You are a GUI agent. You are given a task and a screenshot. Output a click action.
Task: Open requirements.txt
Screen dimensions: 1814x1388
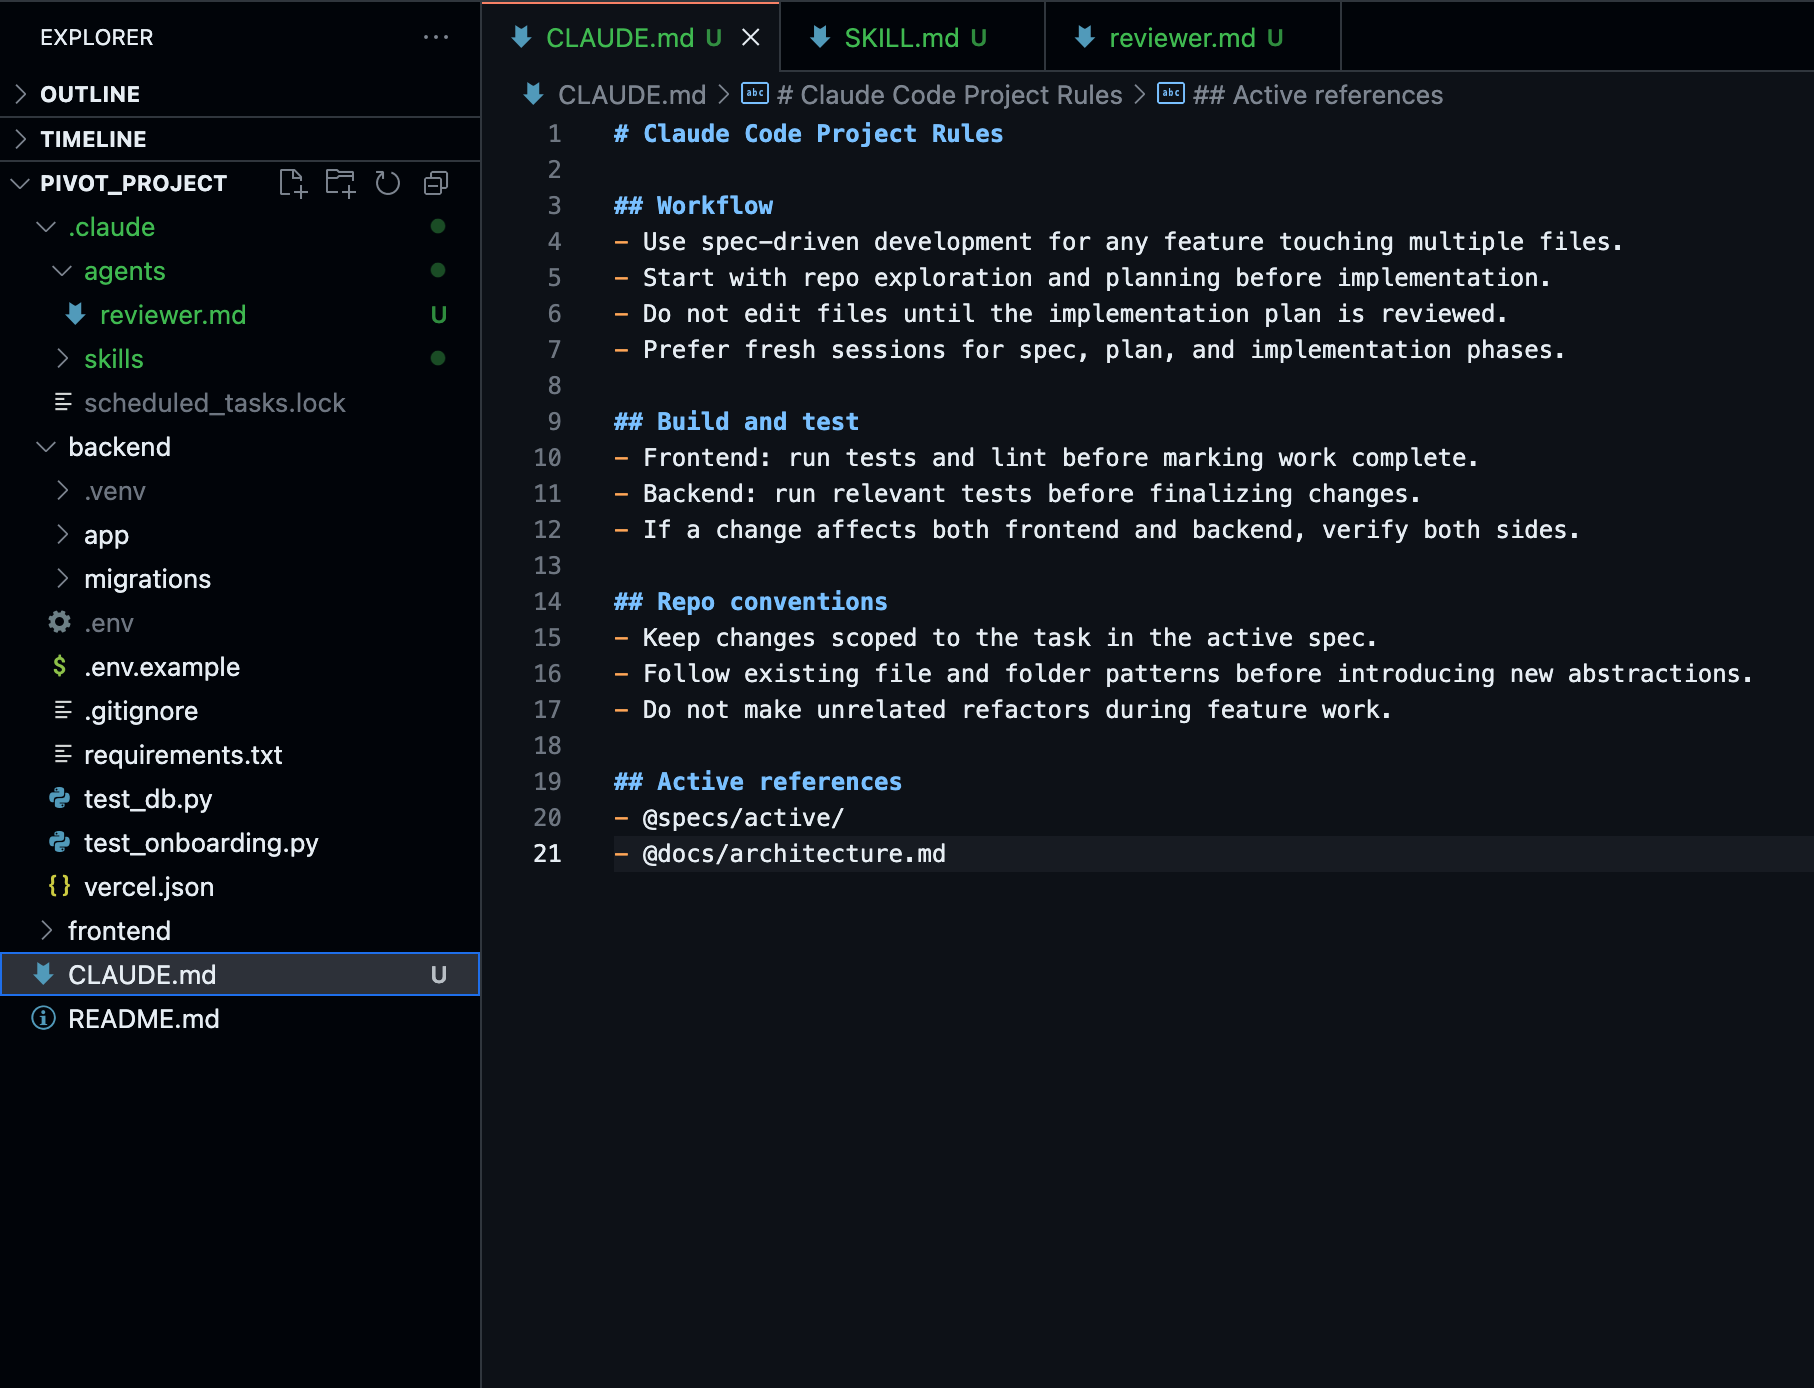[240, 755]
